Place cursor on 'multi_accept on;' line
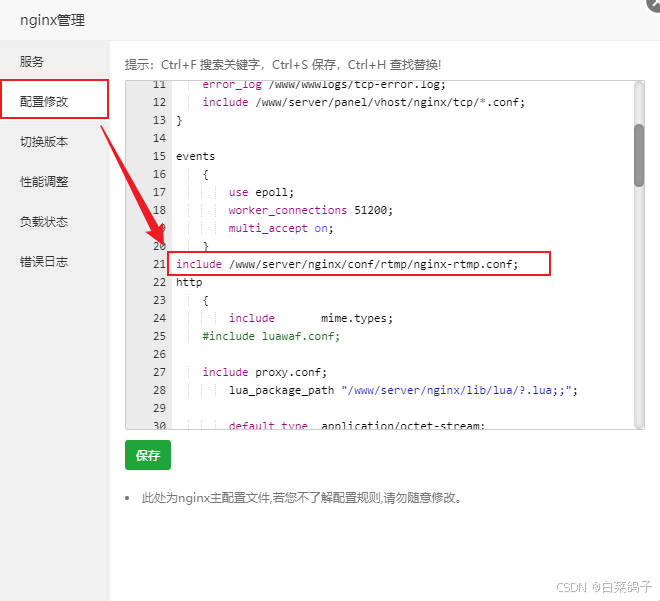The image size is (660, 601). tap(280, 228)
